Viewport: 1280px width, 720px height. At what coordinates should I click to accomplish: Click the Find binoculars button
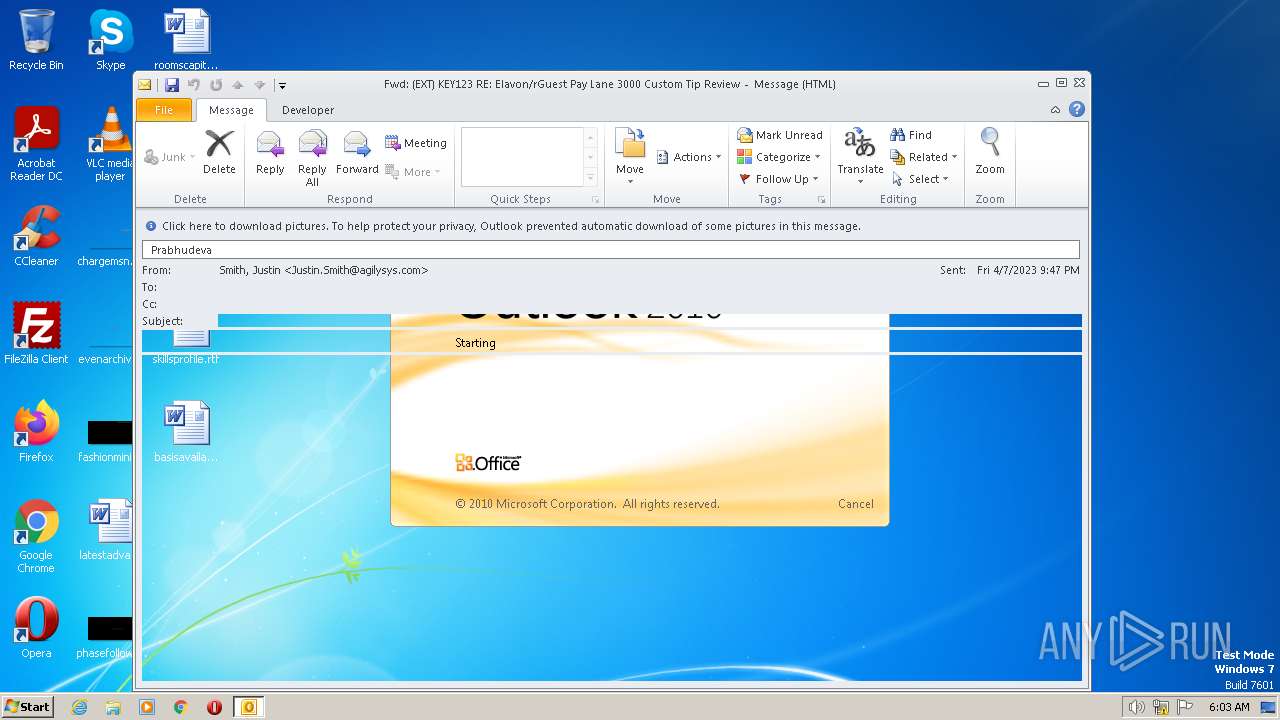tap(911, 135)
